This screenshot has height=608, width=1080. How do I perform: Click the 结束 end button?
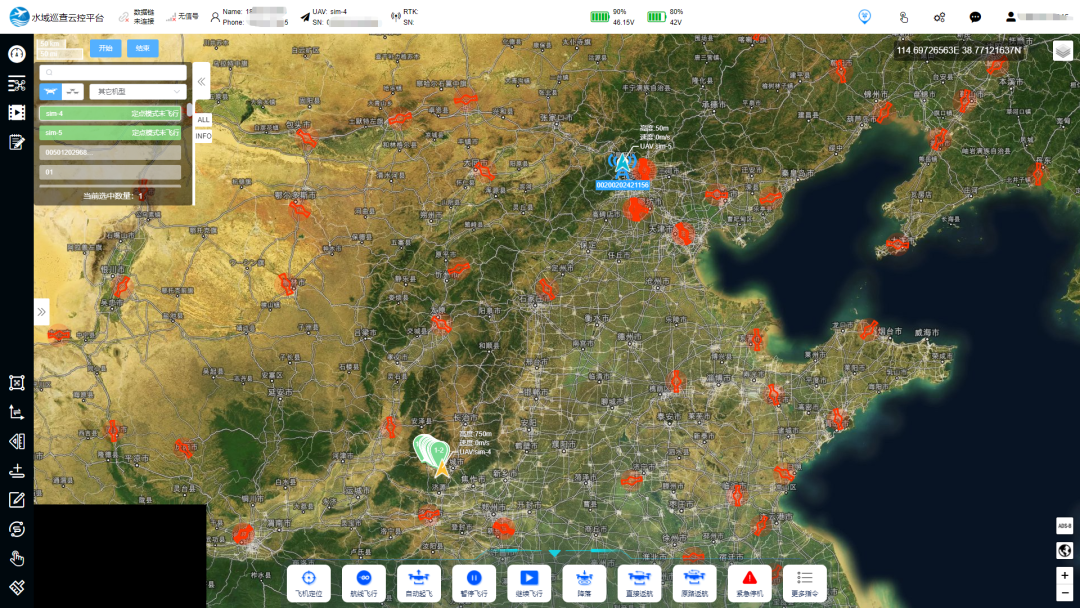tap(143, 48)
